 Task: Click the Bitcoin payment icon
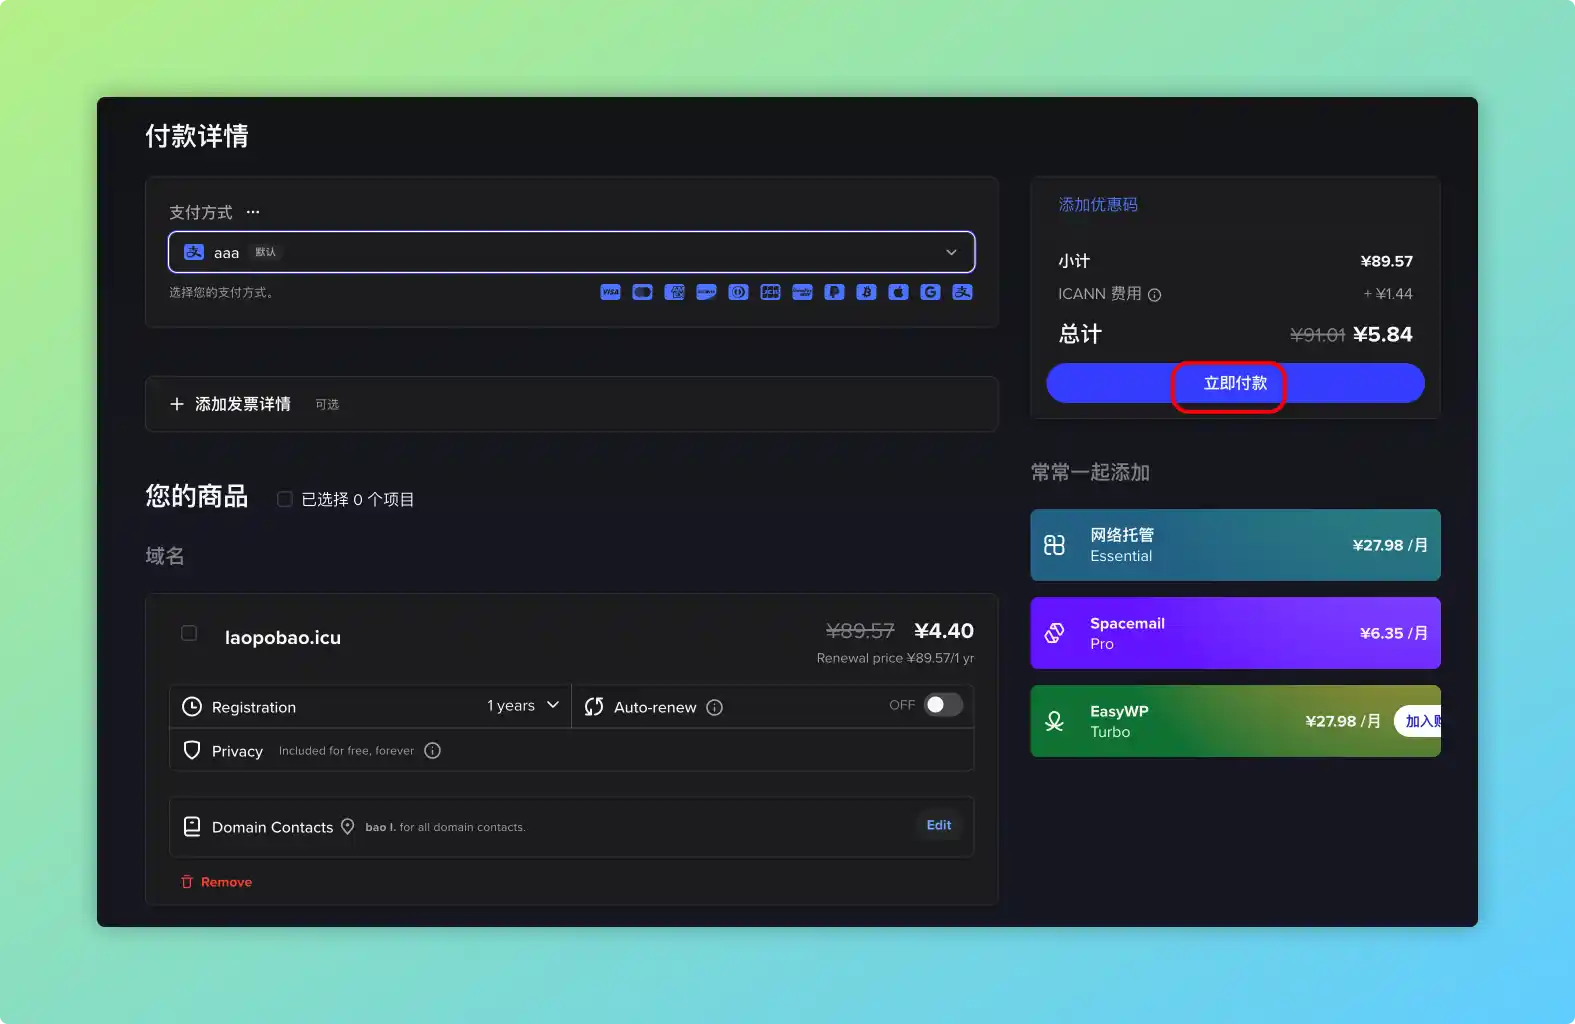click(866, 292)
